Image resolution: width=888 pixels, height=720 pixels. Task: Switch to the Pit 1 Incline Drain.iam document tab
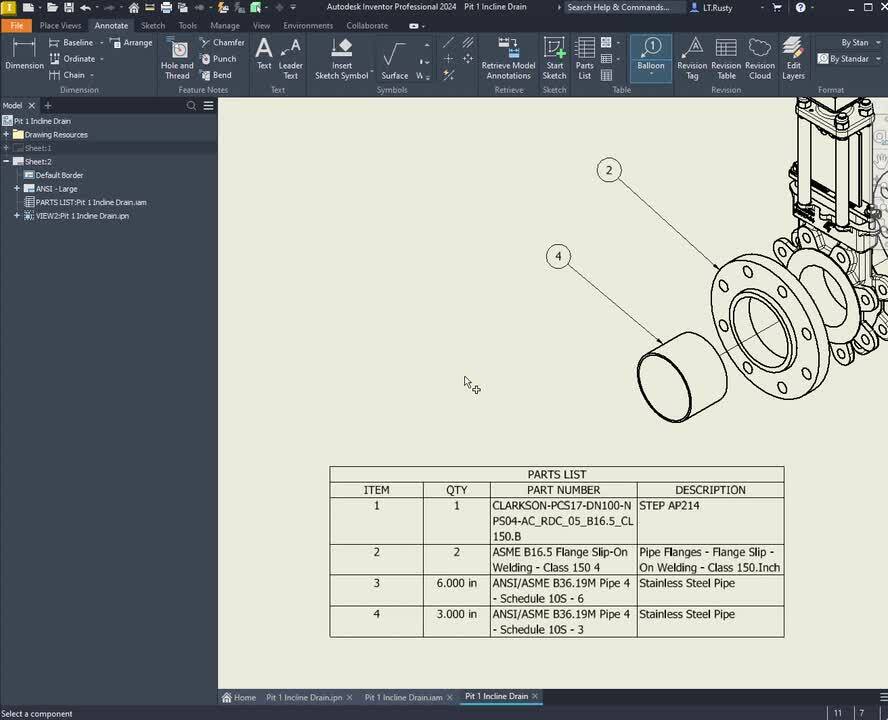point(403,697)
